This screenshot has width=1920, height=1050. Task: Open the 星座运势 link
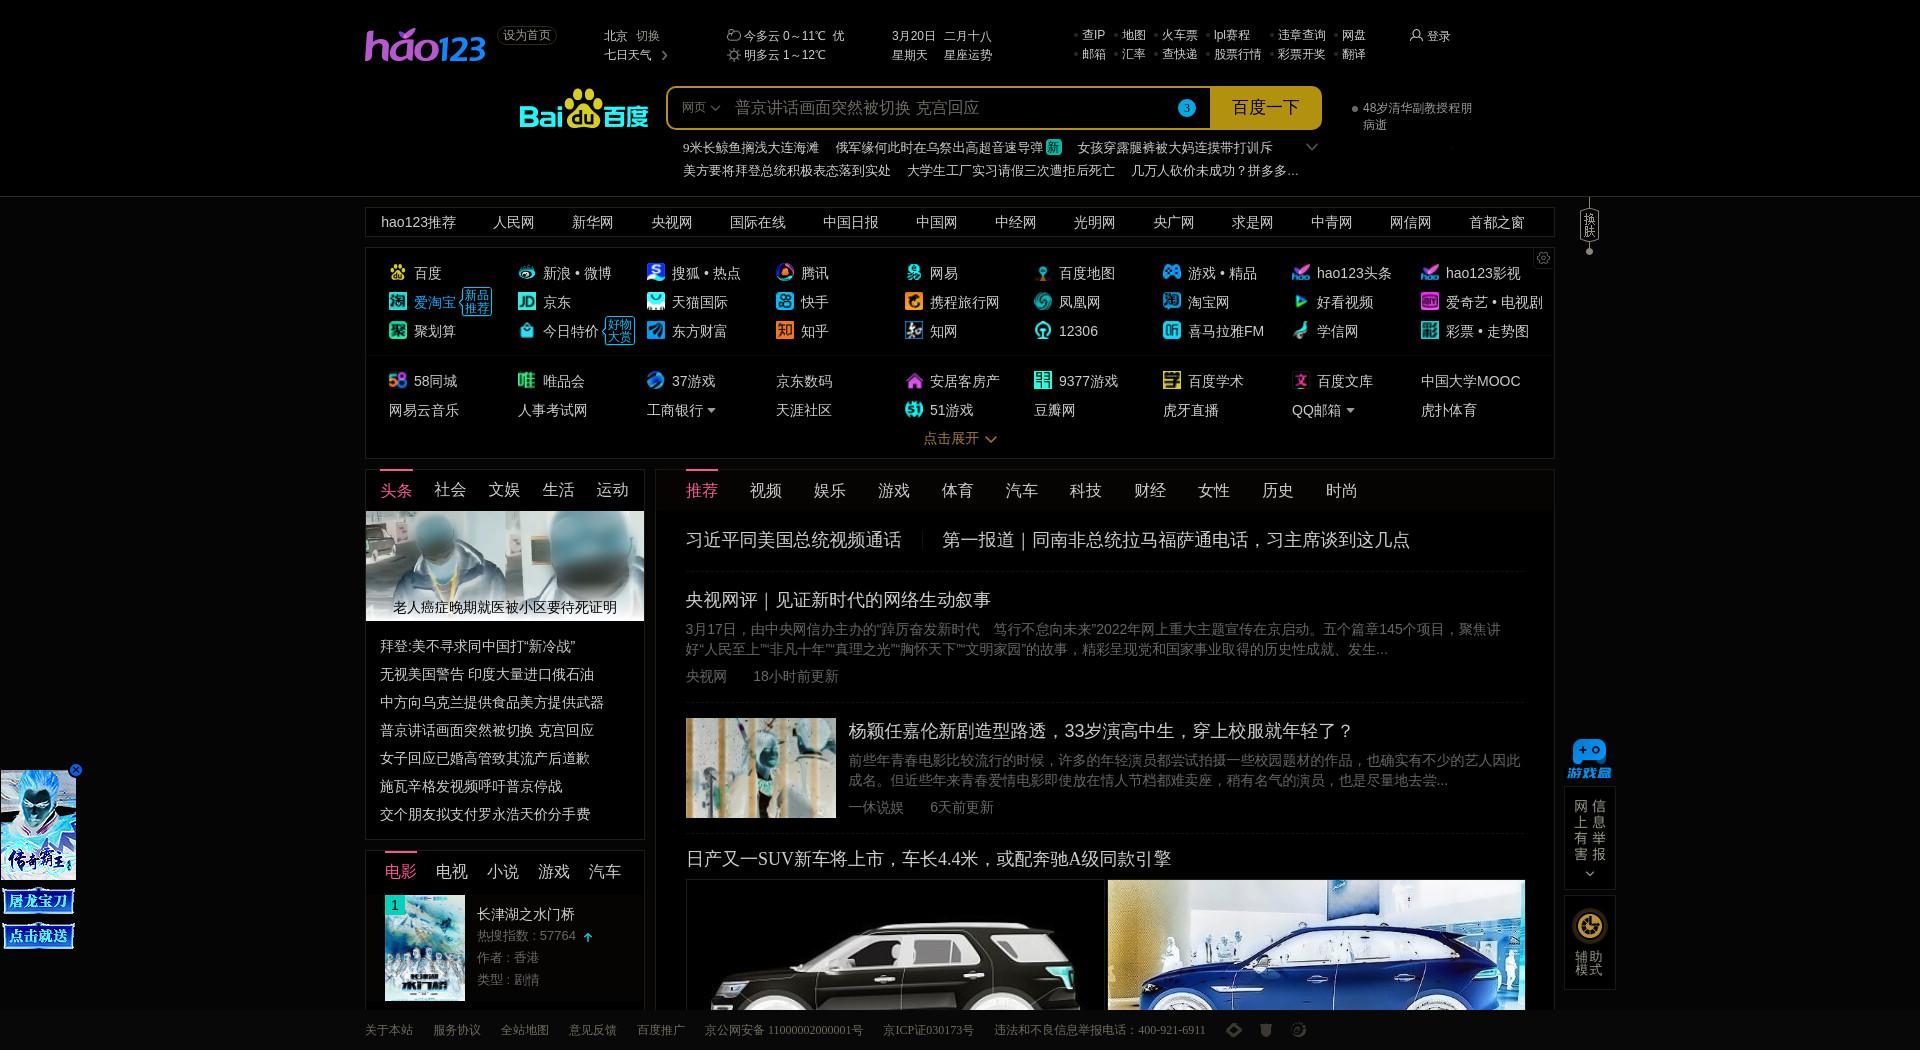968,55
